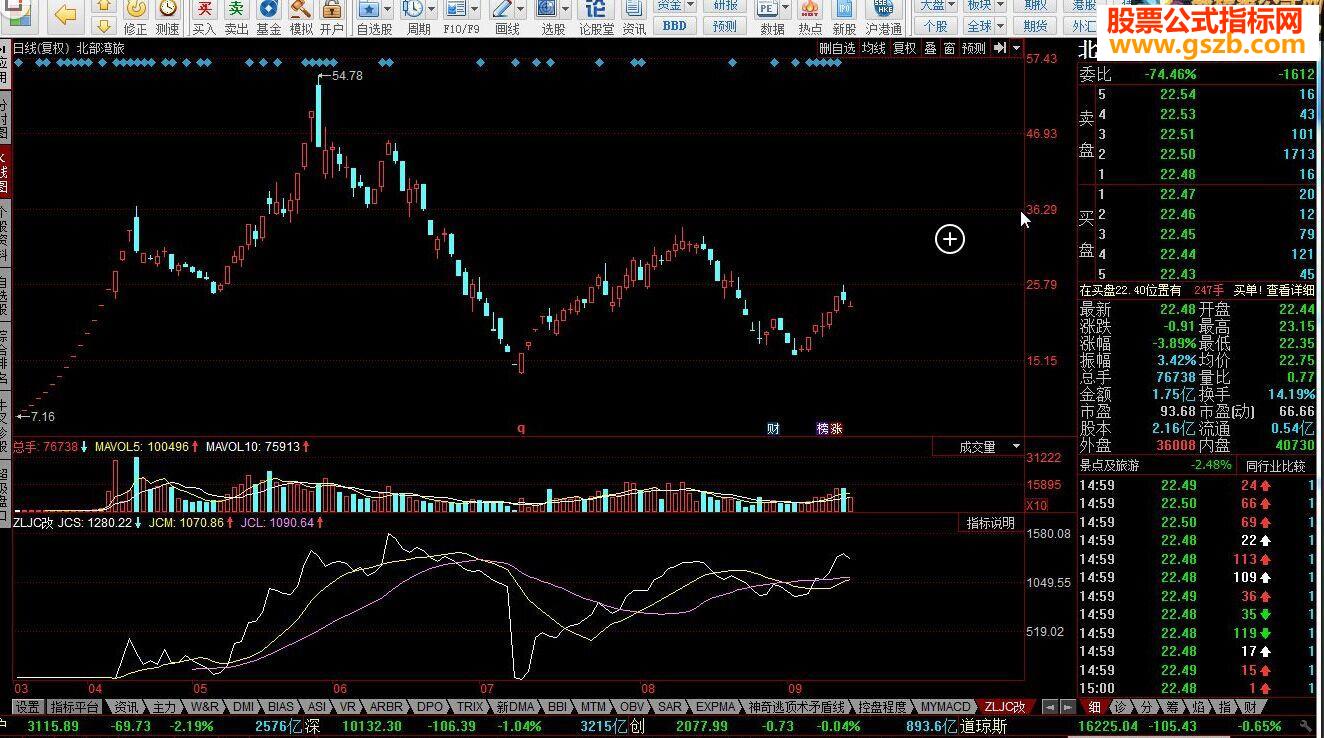Select the 细 detail tab
1324x738 pixels.
coord(1094,707)
